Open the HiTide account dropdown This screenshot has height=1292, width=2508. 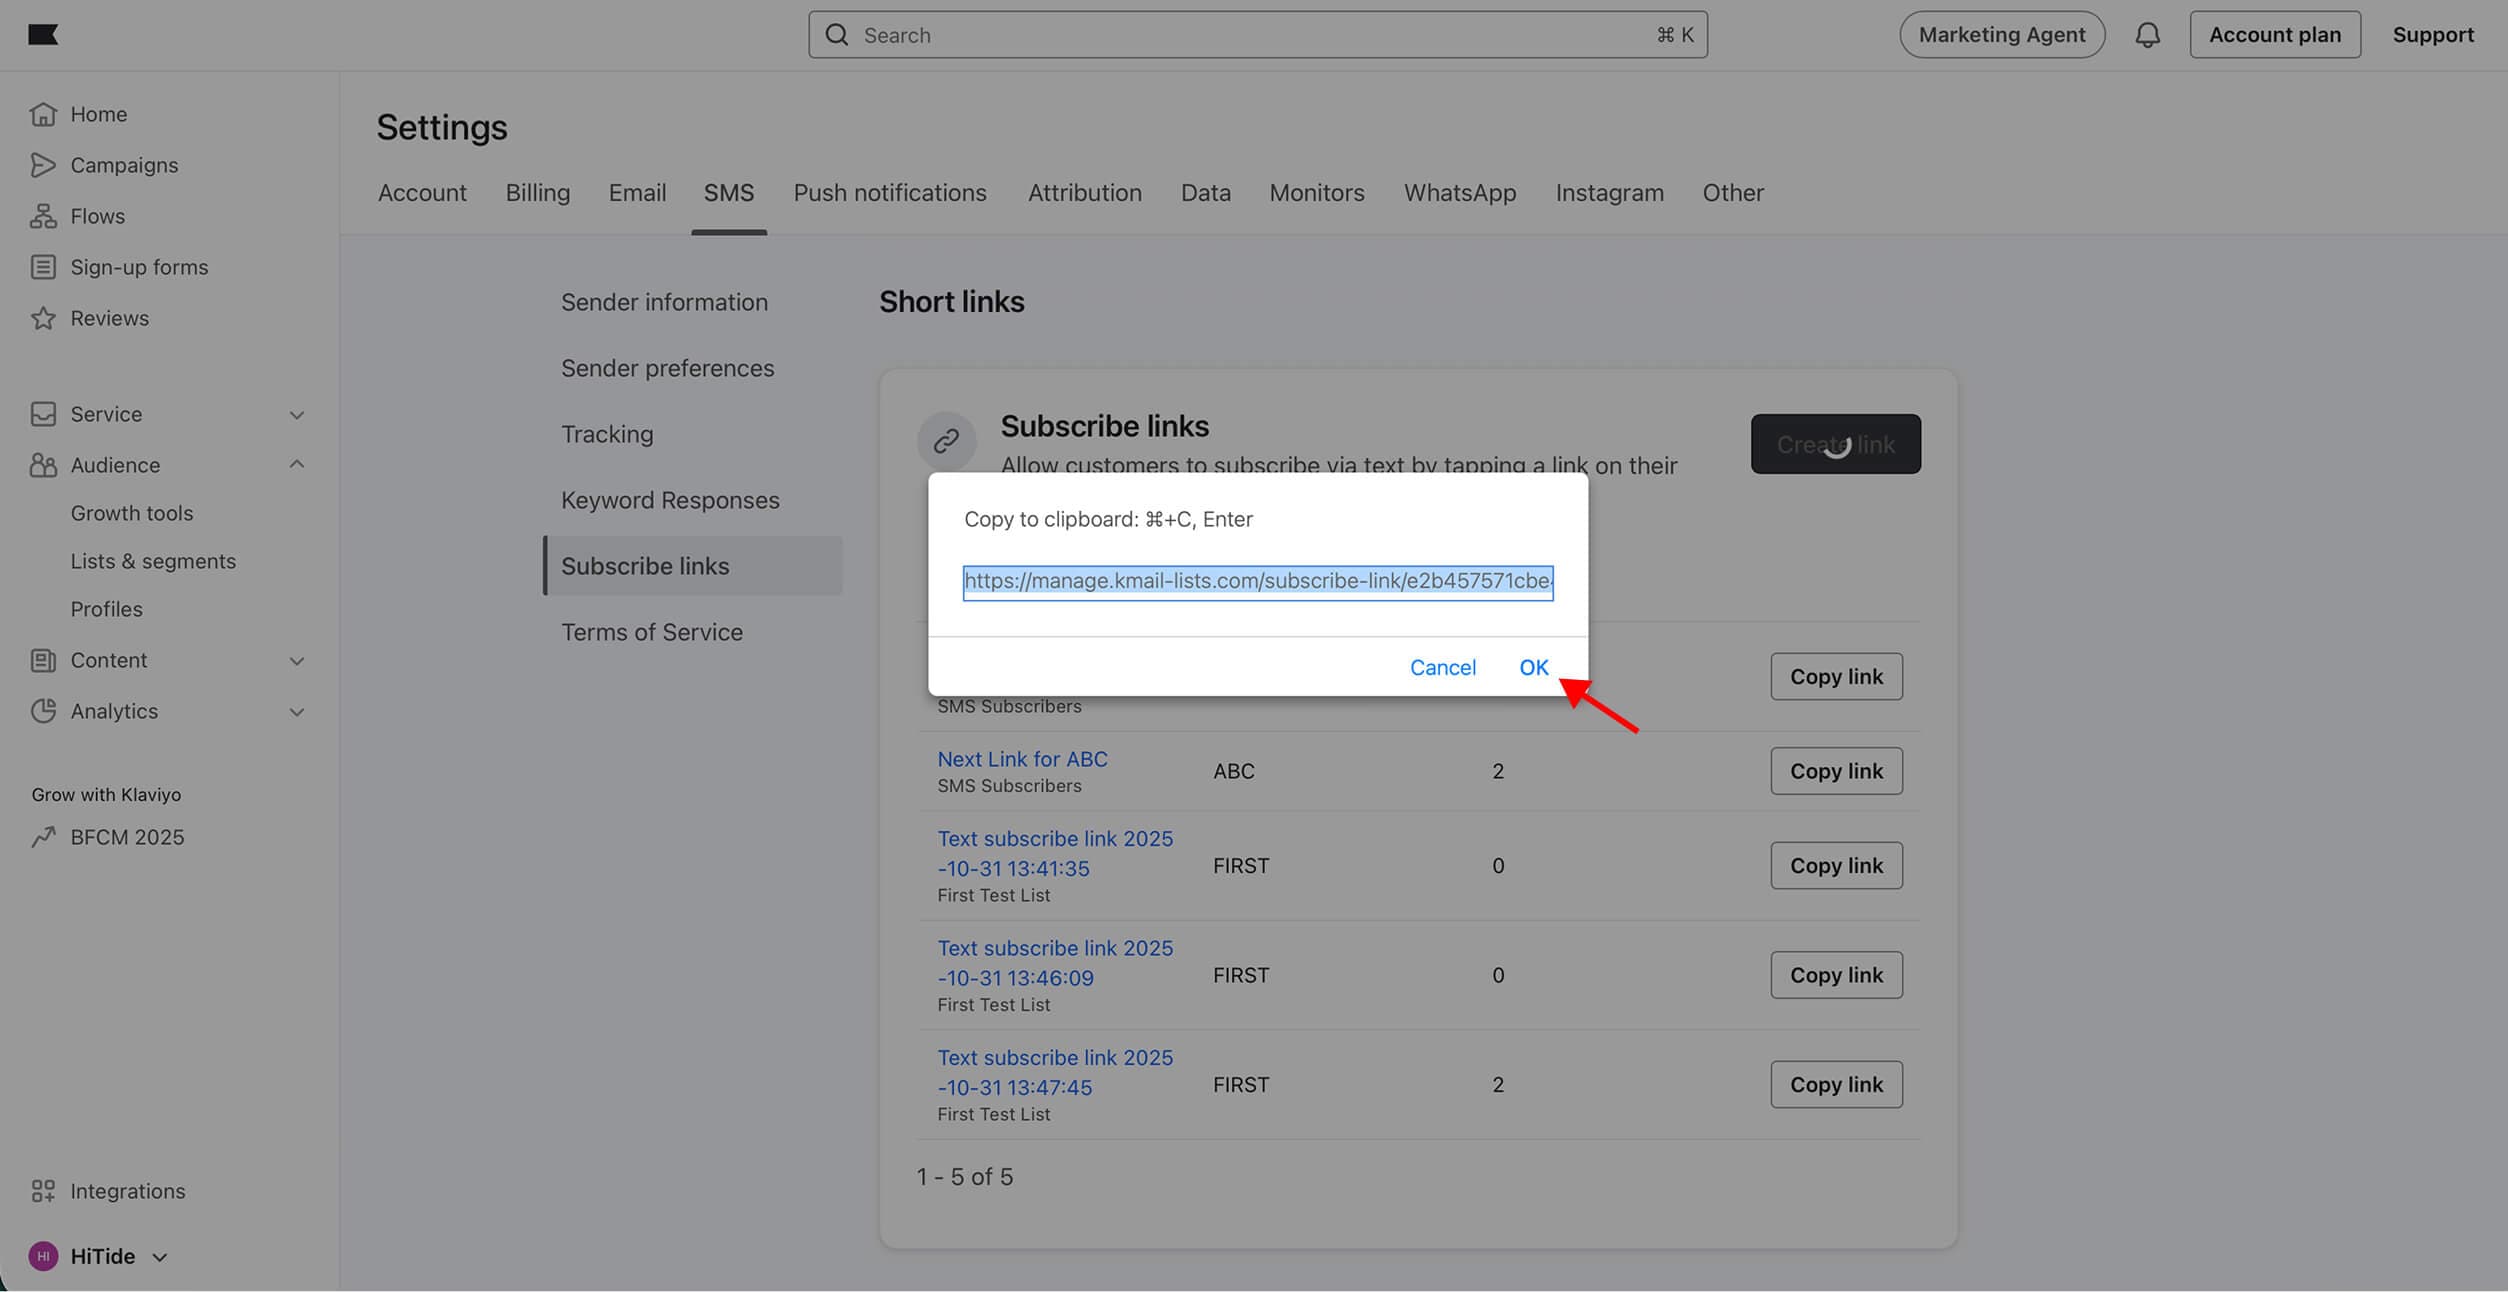point(100,1256)
